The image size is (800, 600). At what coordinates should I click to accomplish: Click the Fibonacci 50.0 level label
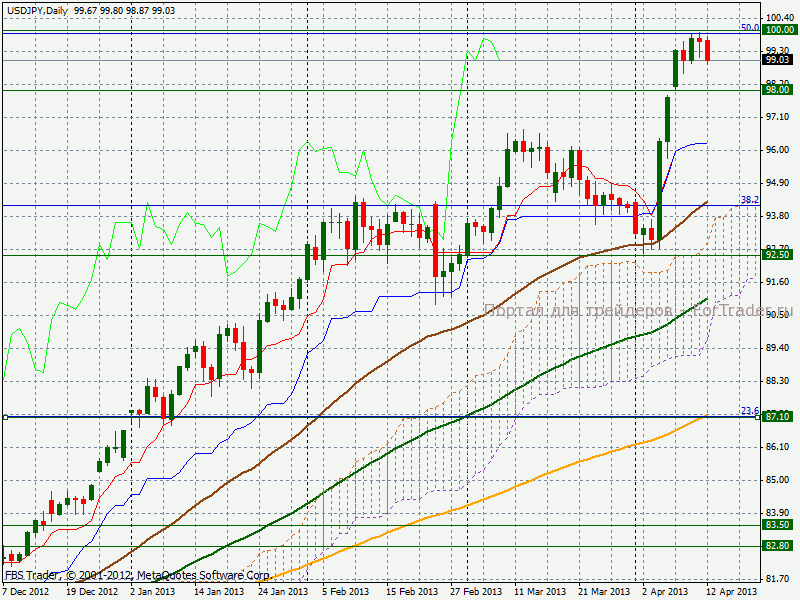[x=750, y=27]
